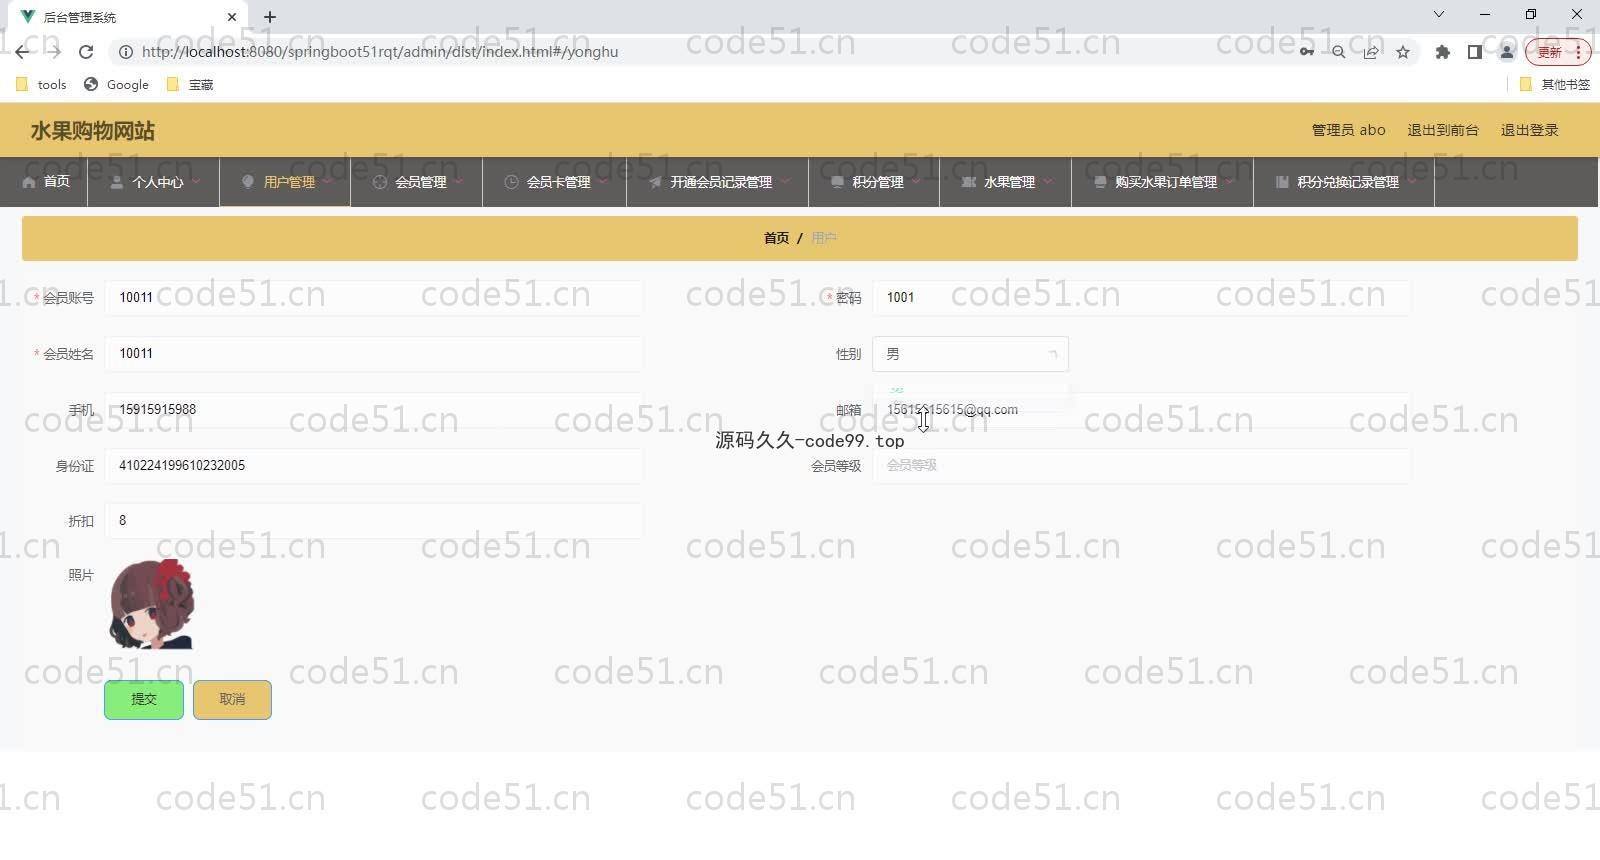Screen dimensions: 1600x860
Task: Click the 邮箱 input field
Action: 1141,410
